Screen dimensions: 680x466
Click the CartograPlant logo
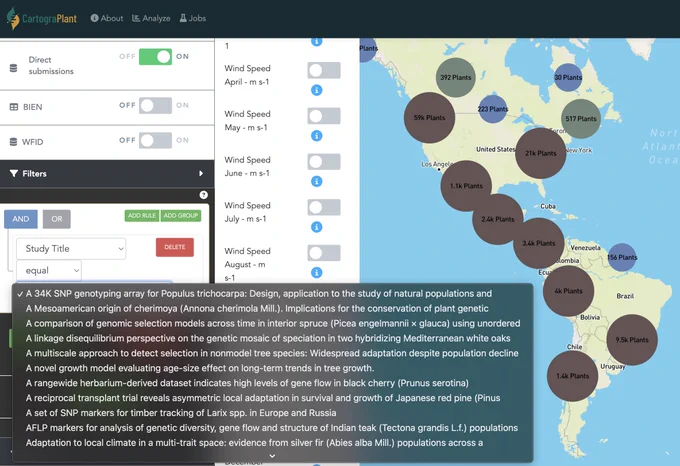point(42,19)
